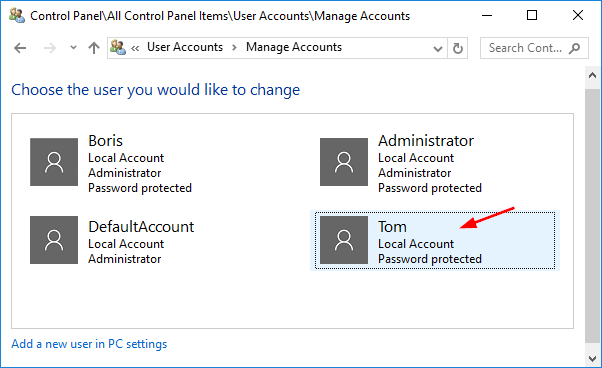Click the scrollbar down arrow
This screenshot has height=368, width=602.
pos(592,359)
